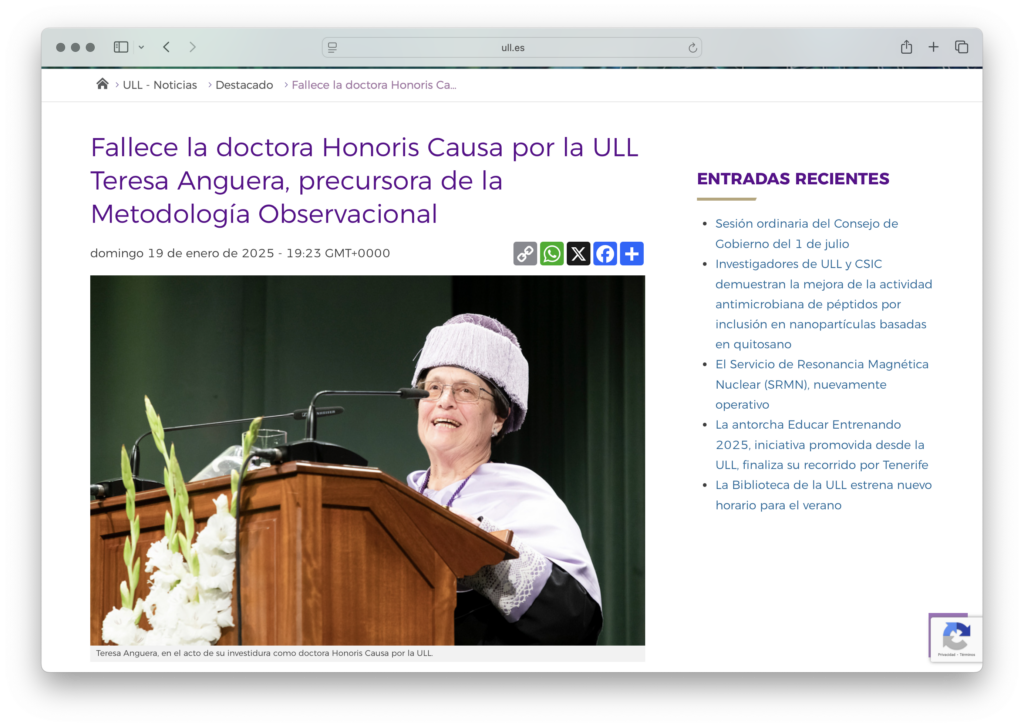Go to home via breadcrumb house icon
Screen dimensions: 1024x727
(x=102, y=84)
